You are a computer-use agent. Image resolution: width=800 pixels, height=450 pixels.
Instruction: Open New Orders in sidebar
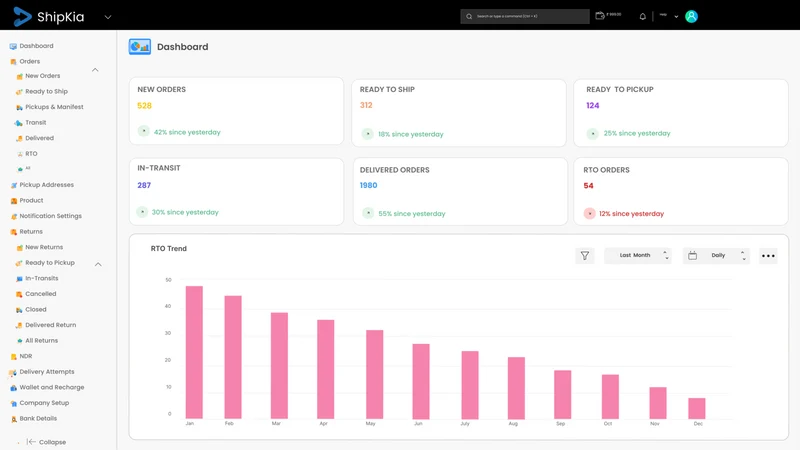43,76
